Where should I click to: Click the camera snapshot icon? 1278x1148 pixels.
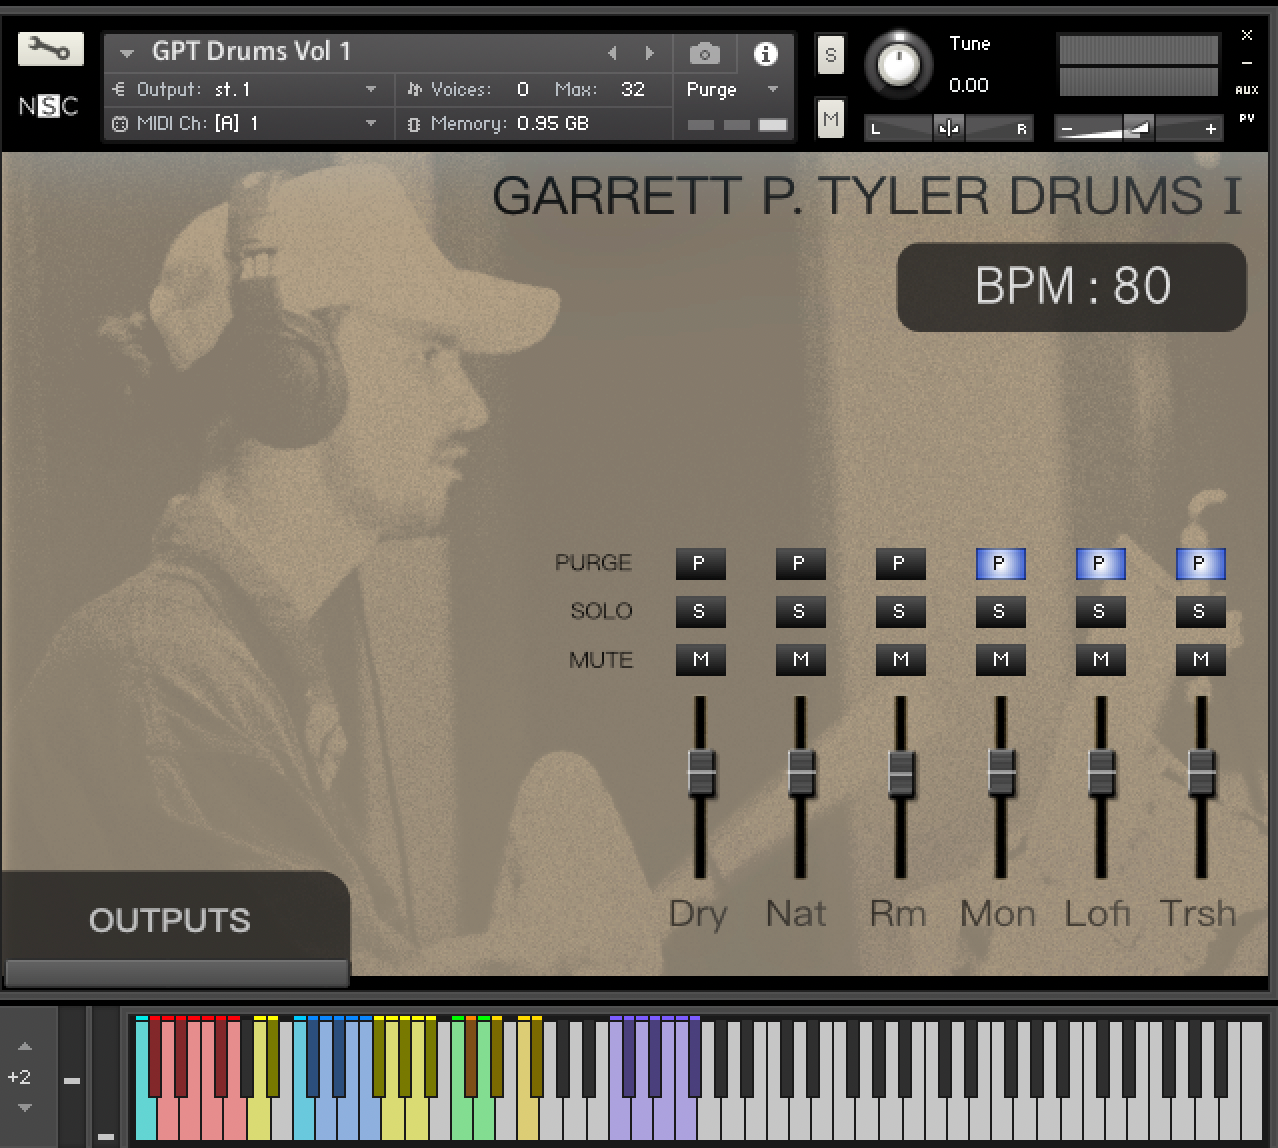(704, 54)
